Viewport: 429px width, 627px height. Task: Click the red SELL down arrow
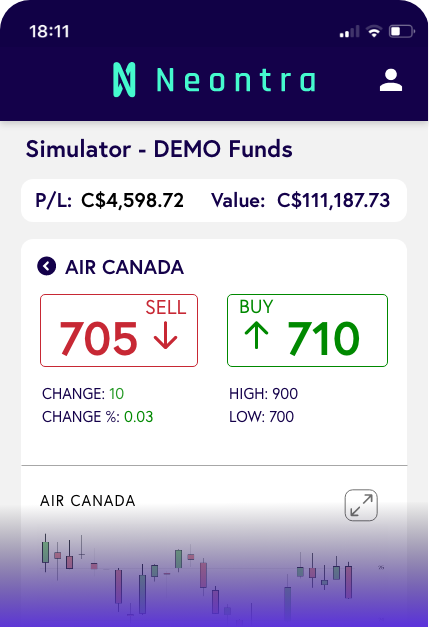coord(166,337)
